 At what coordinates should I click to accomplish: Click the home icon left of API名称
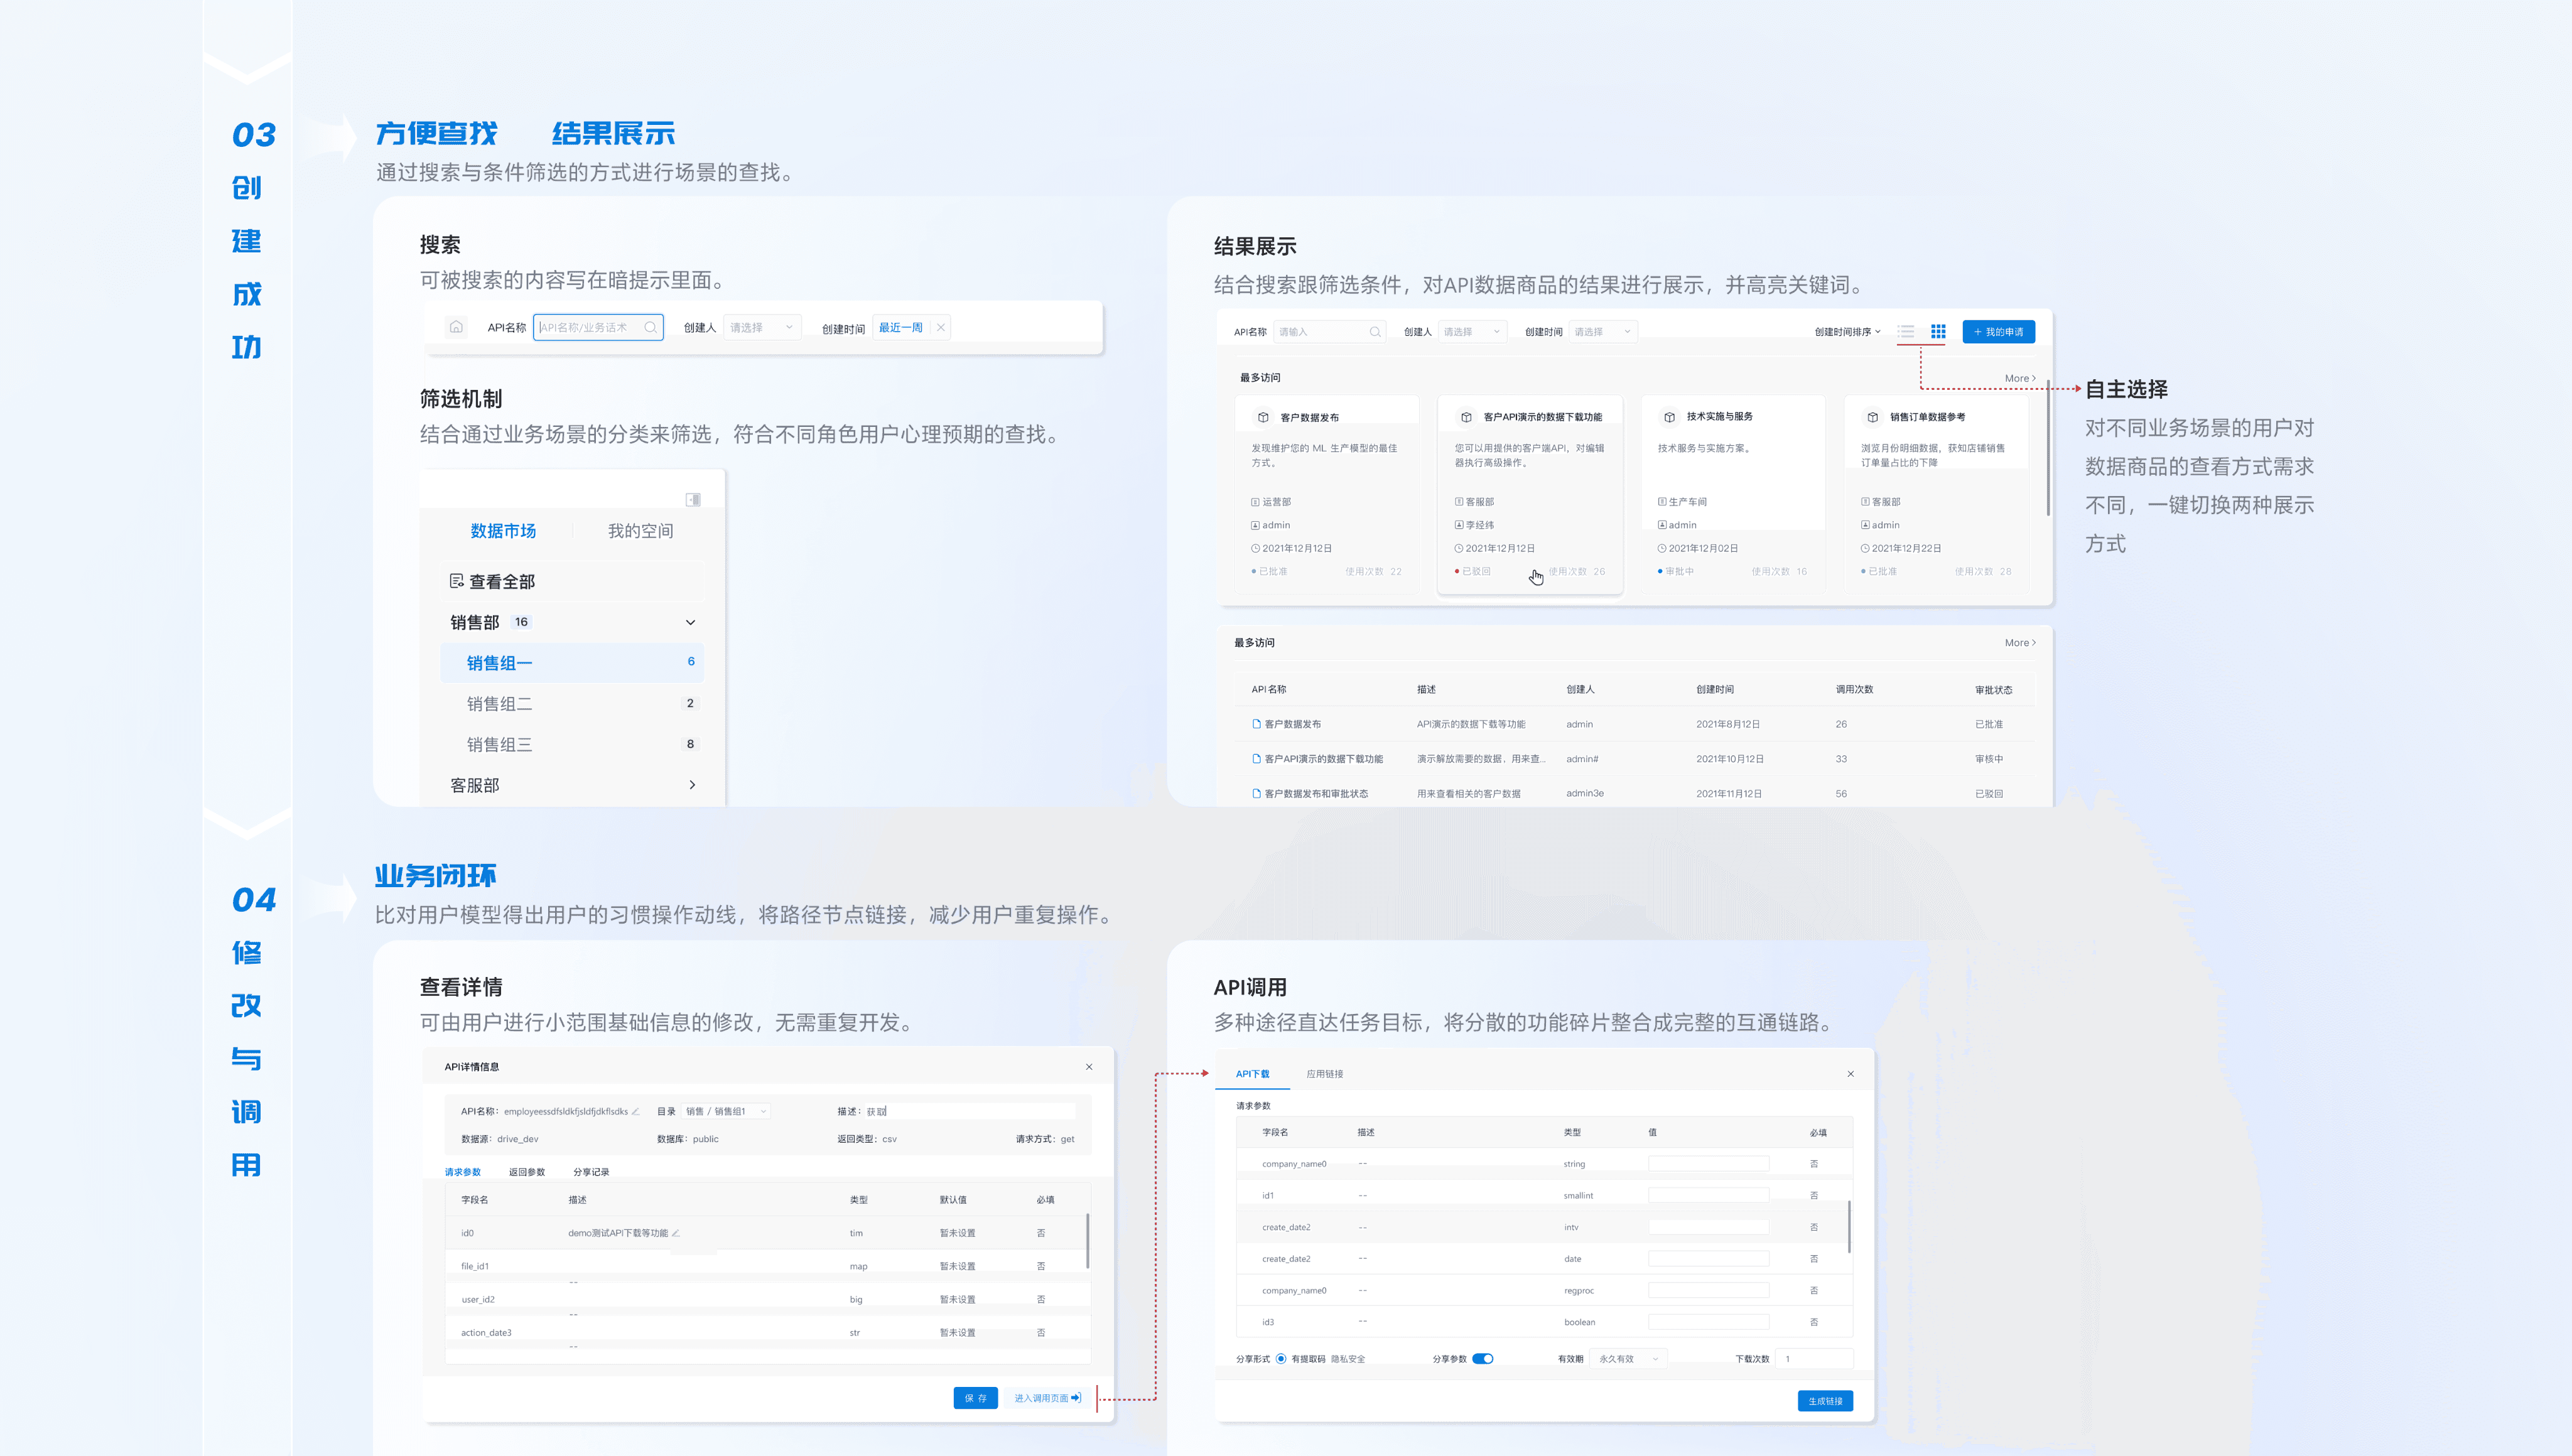456,327
